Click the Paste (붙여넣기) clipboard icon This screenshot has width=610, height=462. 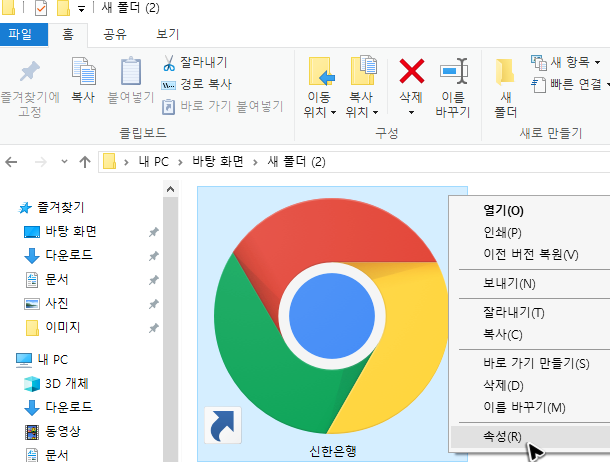pos(131,71)
